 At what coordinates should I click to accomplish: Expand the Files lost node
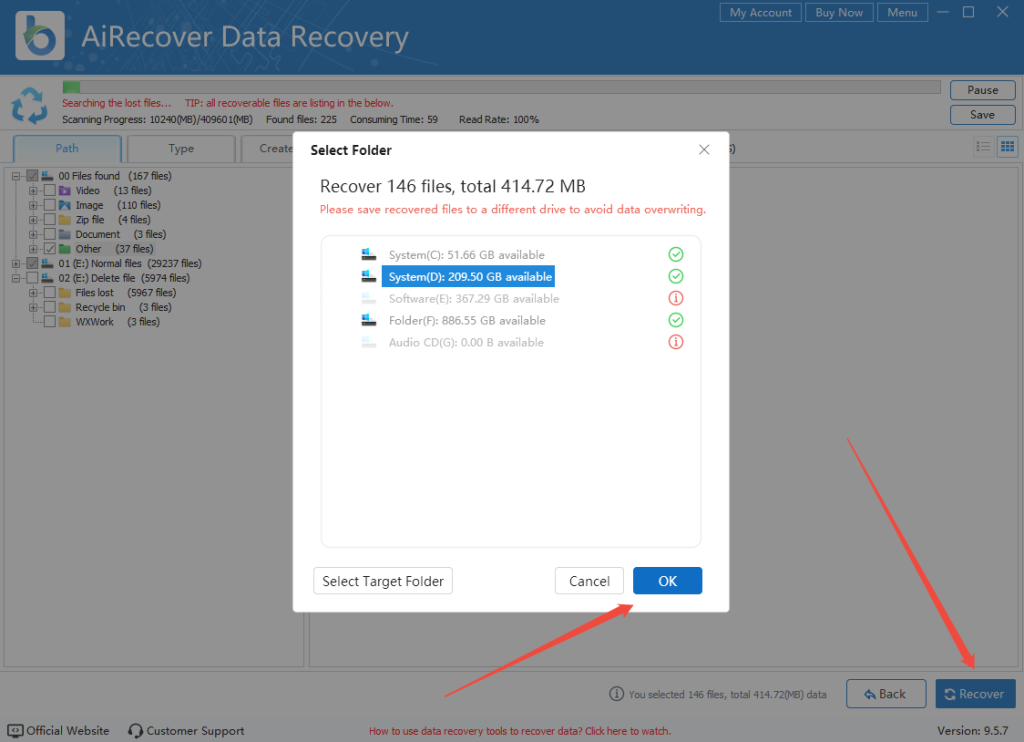pos(34,292)
